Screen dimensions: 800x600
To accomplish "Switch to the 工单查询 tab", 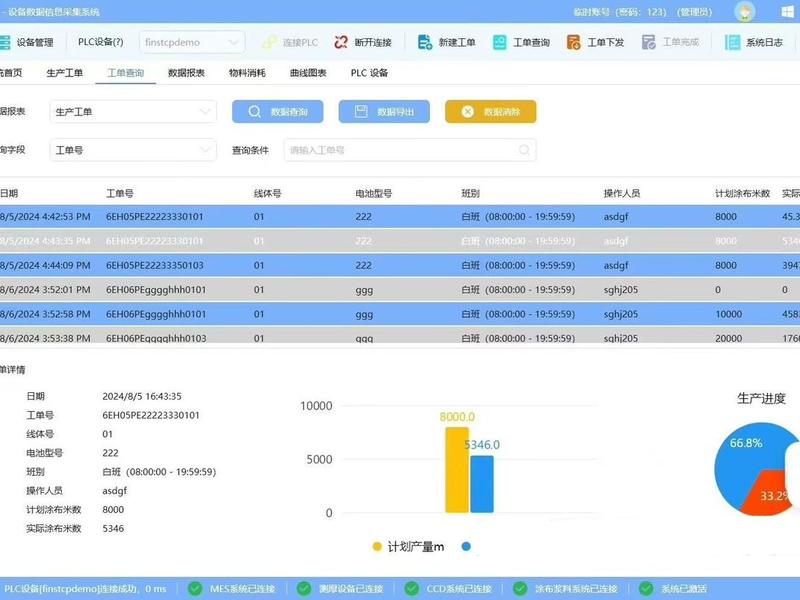I will pos(126,73).
